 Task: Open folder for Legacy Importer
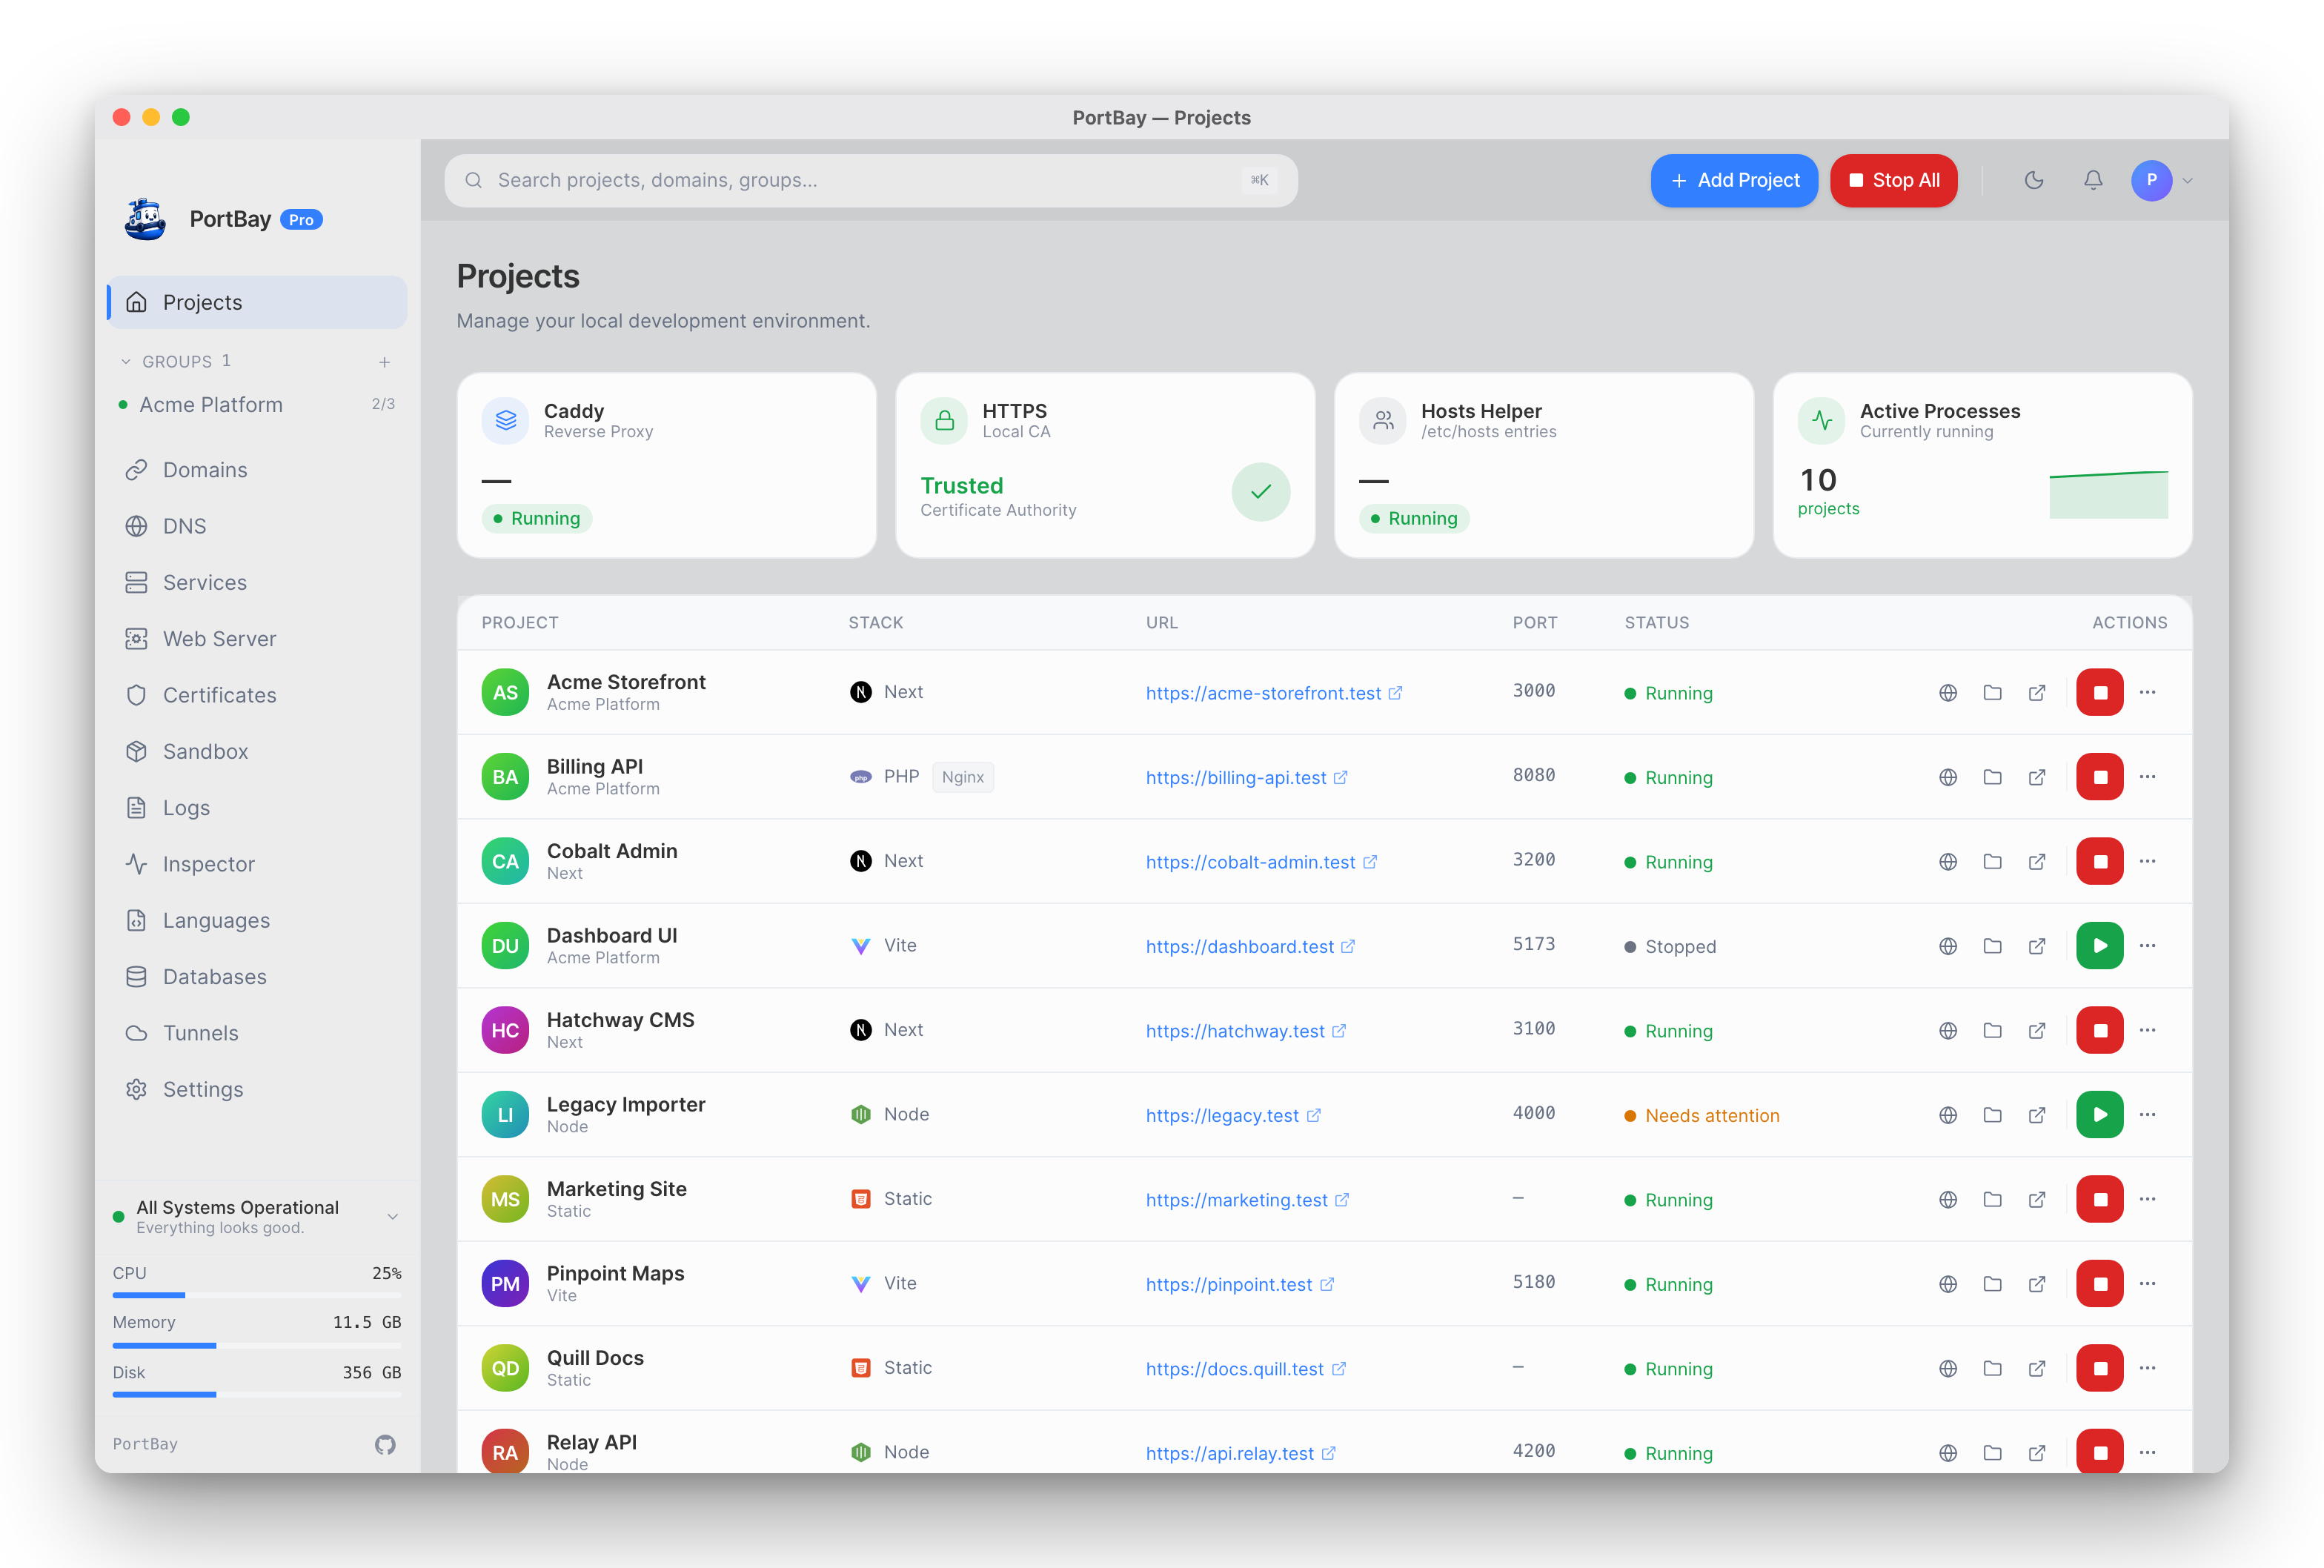click(x=1992, y=1115)
